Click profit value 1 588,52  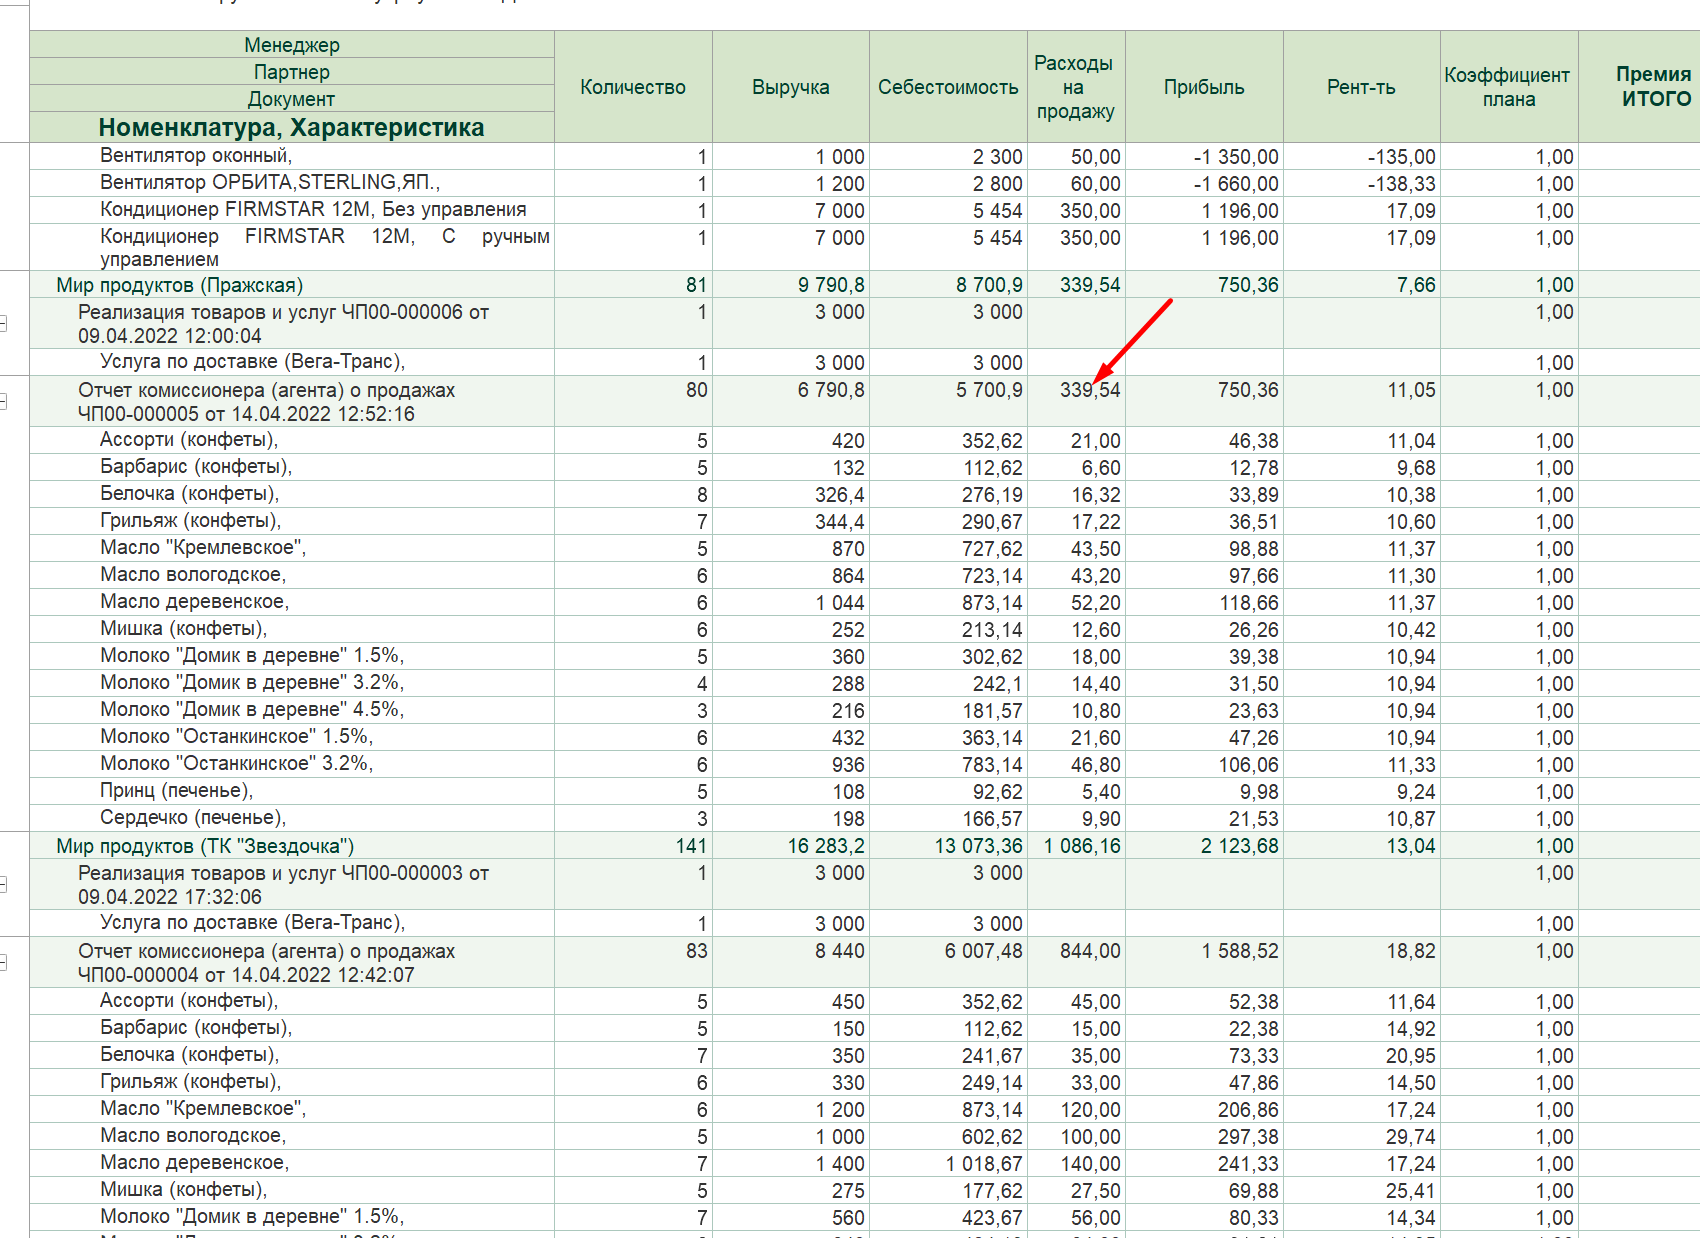pos(1240,951)
